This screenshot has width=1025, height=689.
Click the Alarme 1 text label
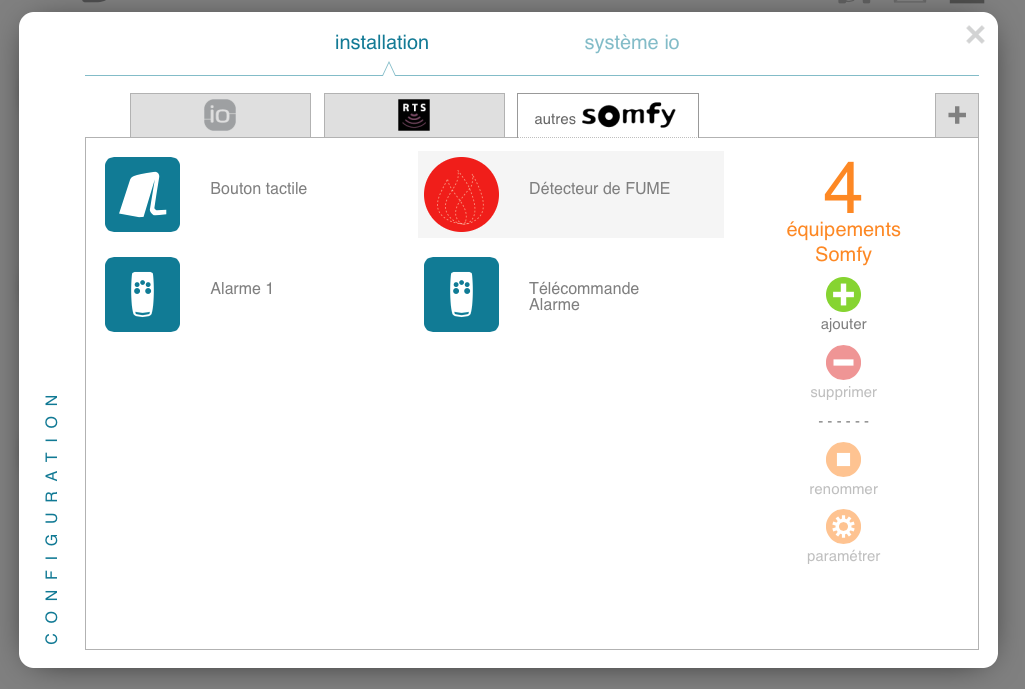tap(241, 289)
